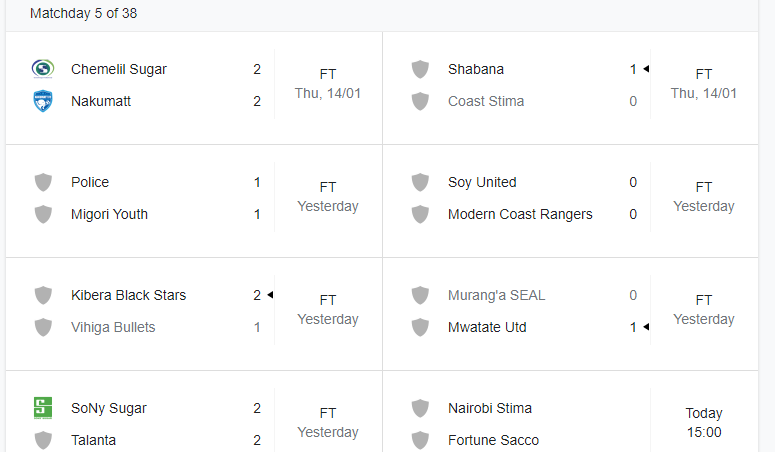Open the Modern Coast Rangers team link
This screenshot has height=452, width=775.
[x=520, y=214]
